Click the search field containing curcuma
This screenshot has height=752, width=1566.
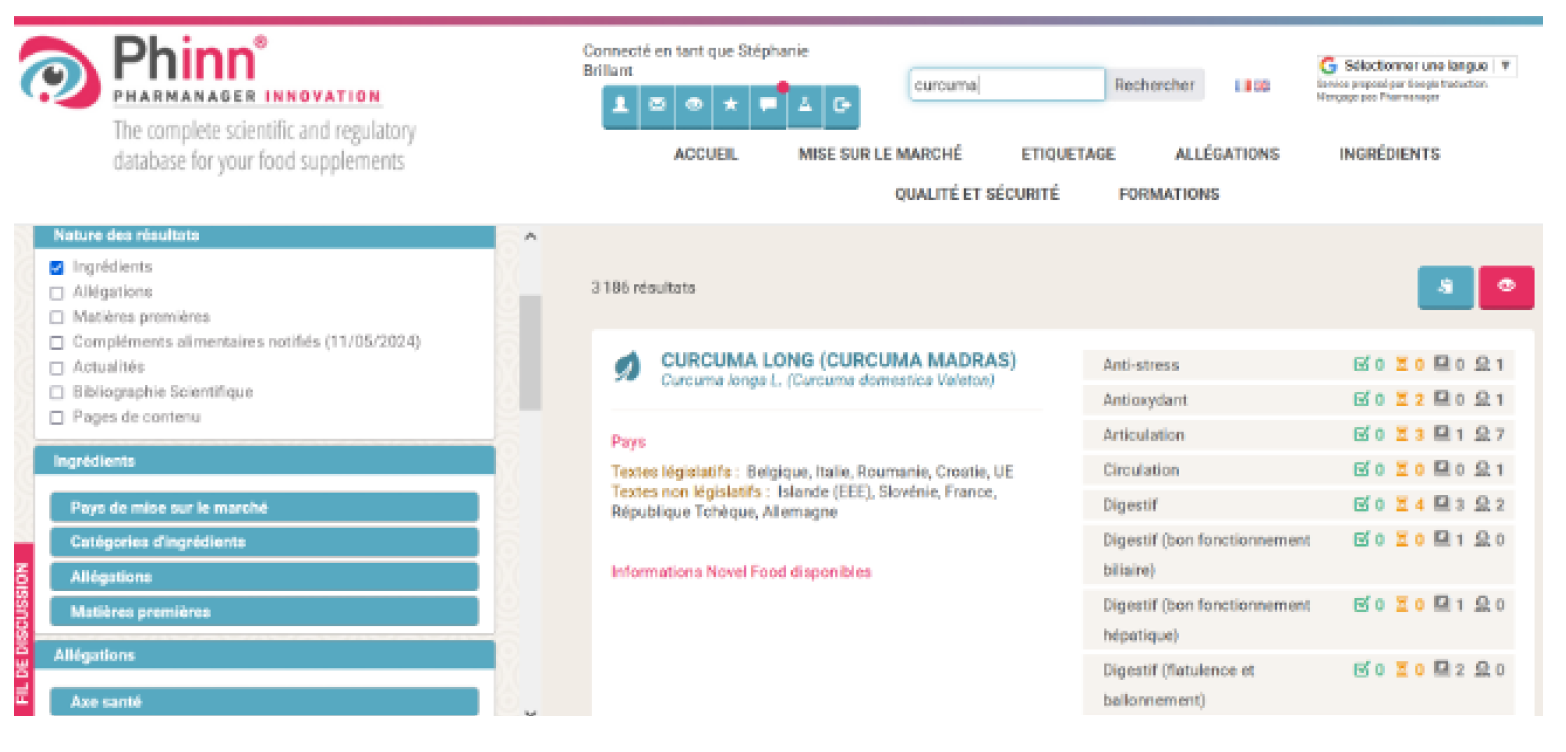(1007, 85)
